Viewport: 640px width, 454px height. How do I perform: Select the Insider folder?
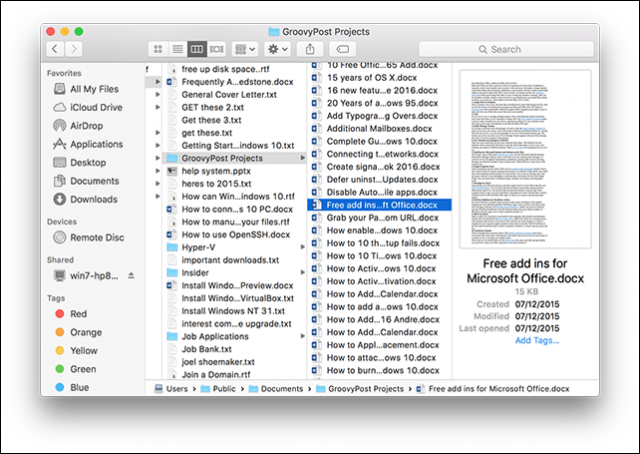235,272
